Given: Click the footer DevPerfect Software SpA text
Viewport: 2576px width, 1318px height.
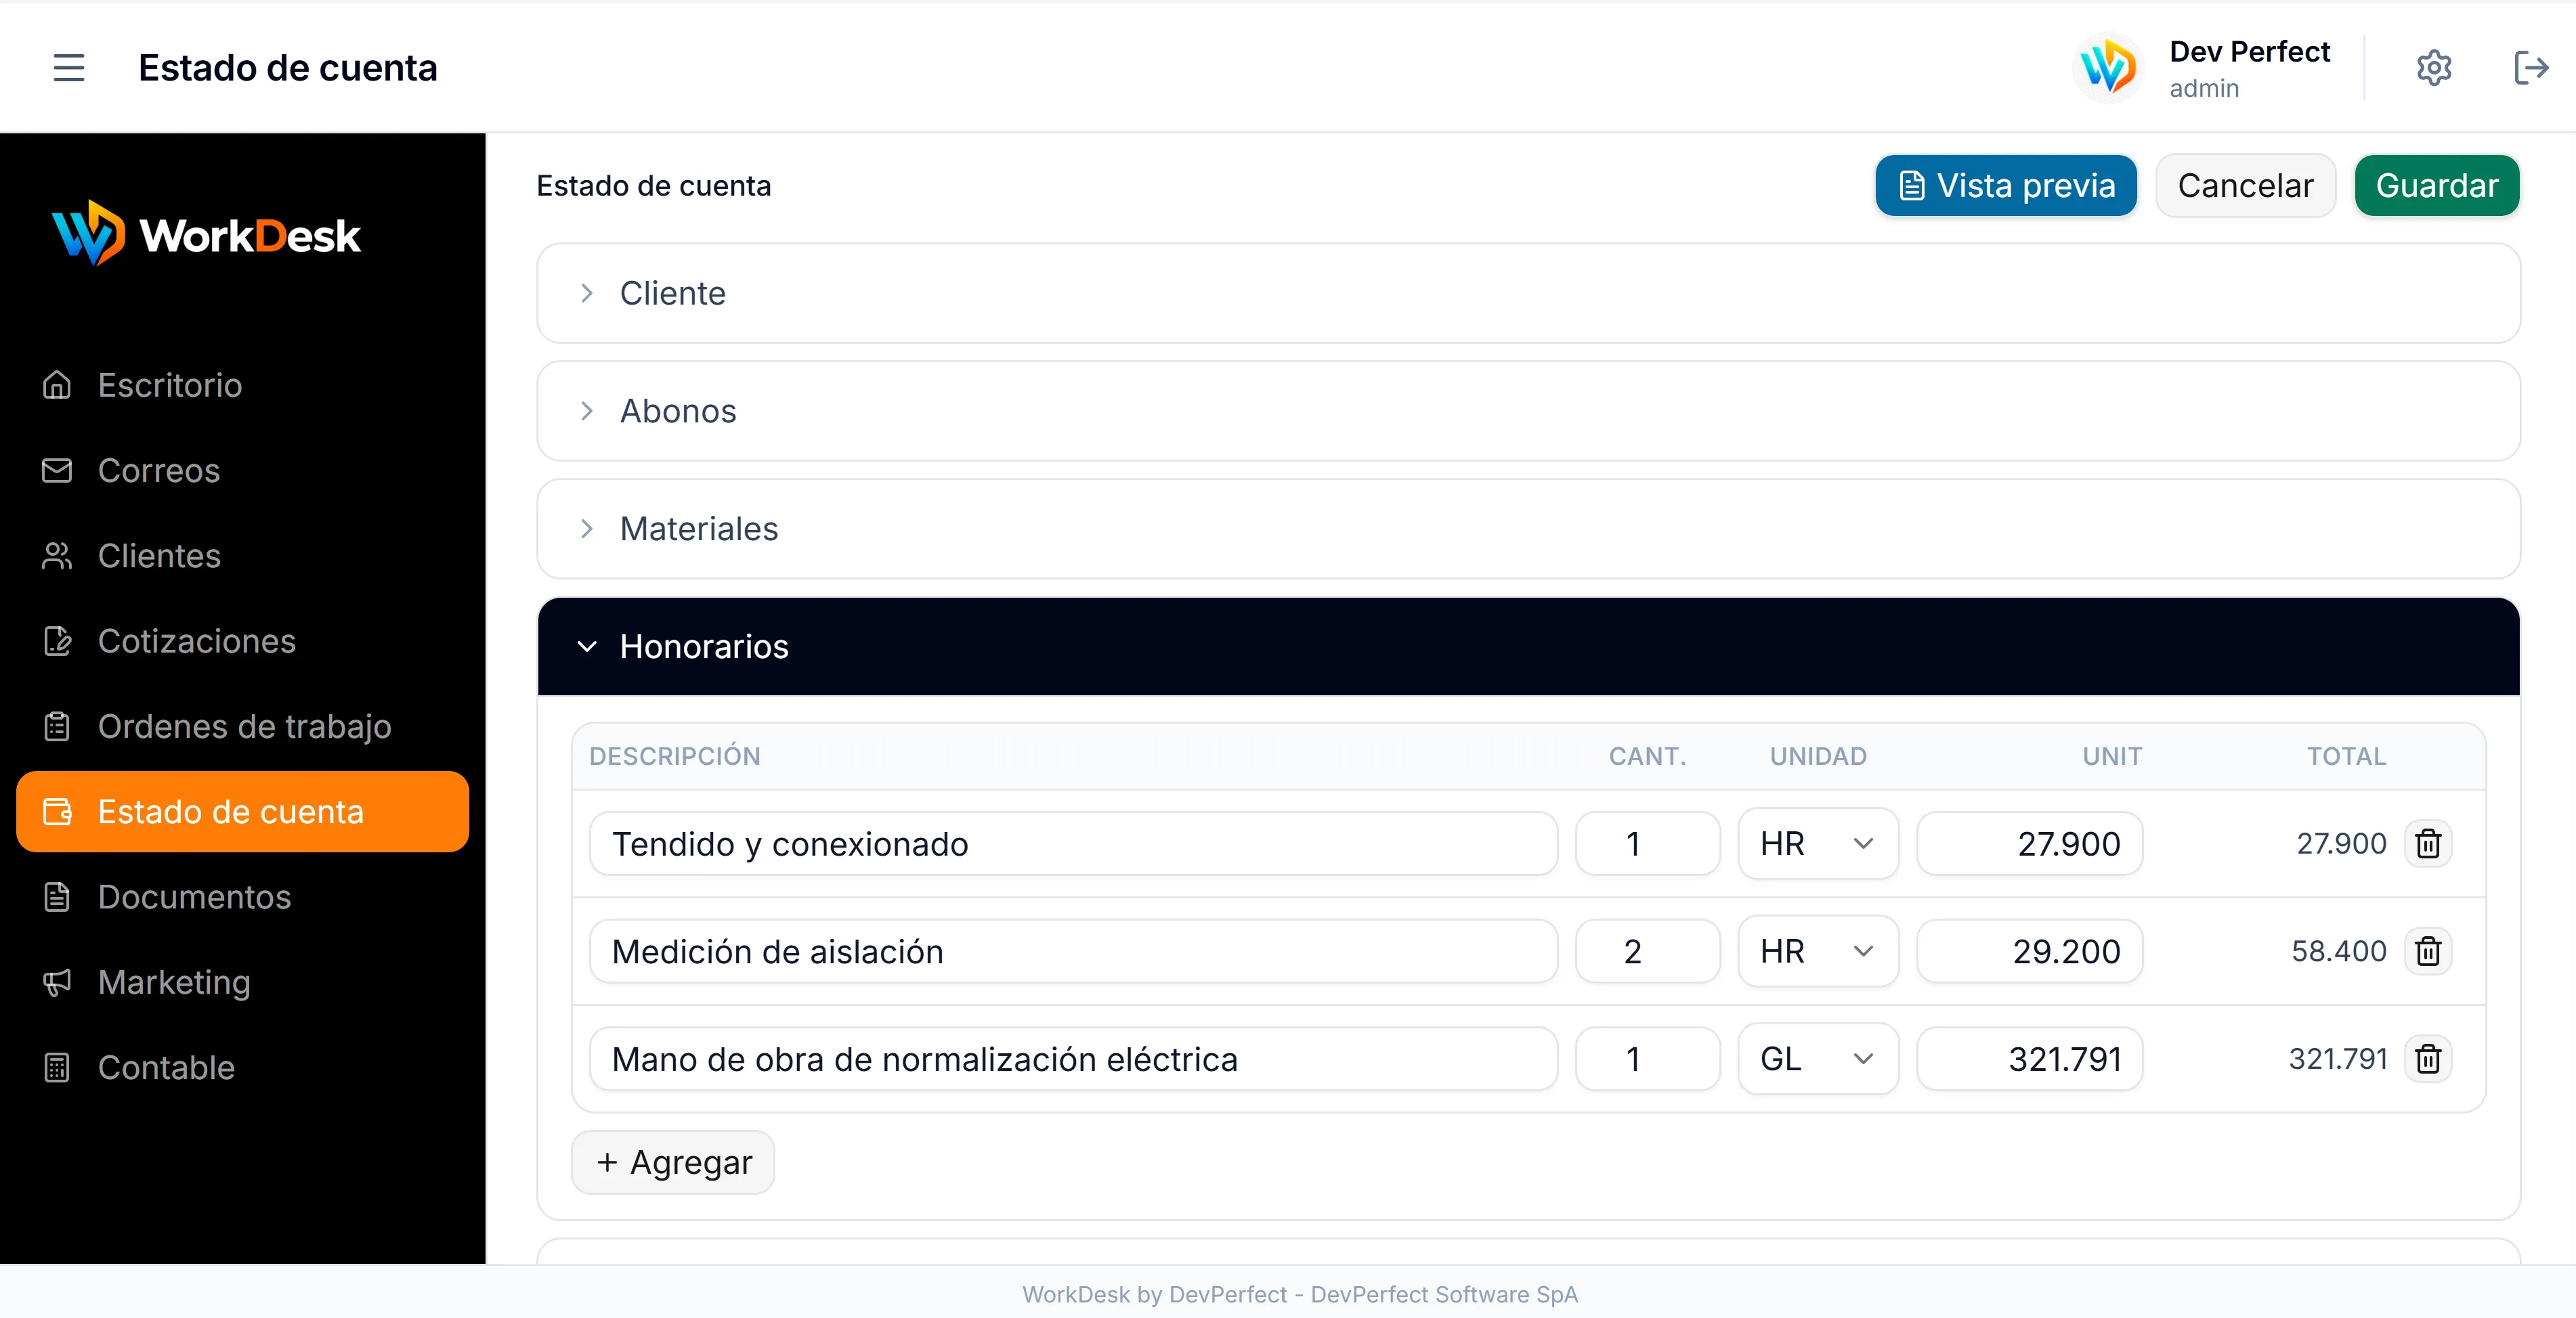Looking at the screenshot, I should [x=1444, y=1294].
